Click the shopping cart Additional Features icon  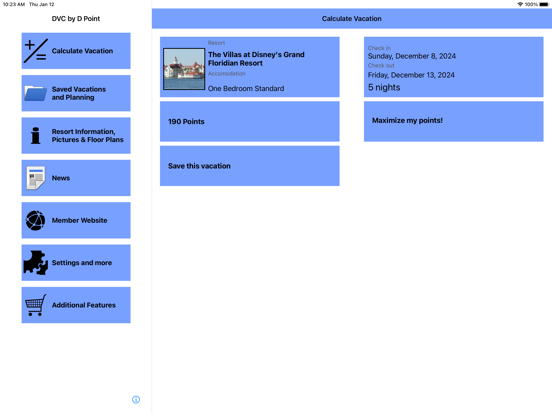pyautogui.click(x=36, y=305)
